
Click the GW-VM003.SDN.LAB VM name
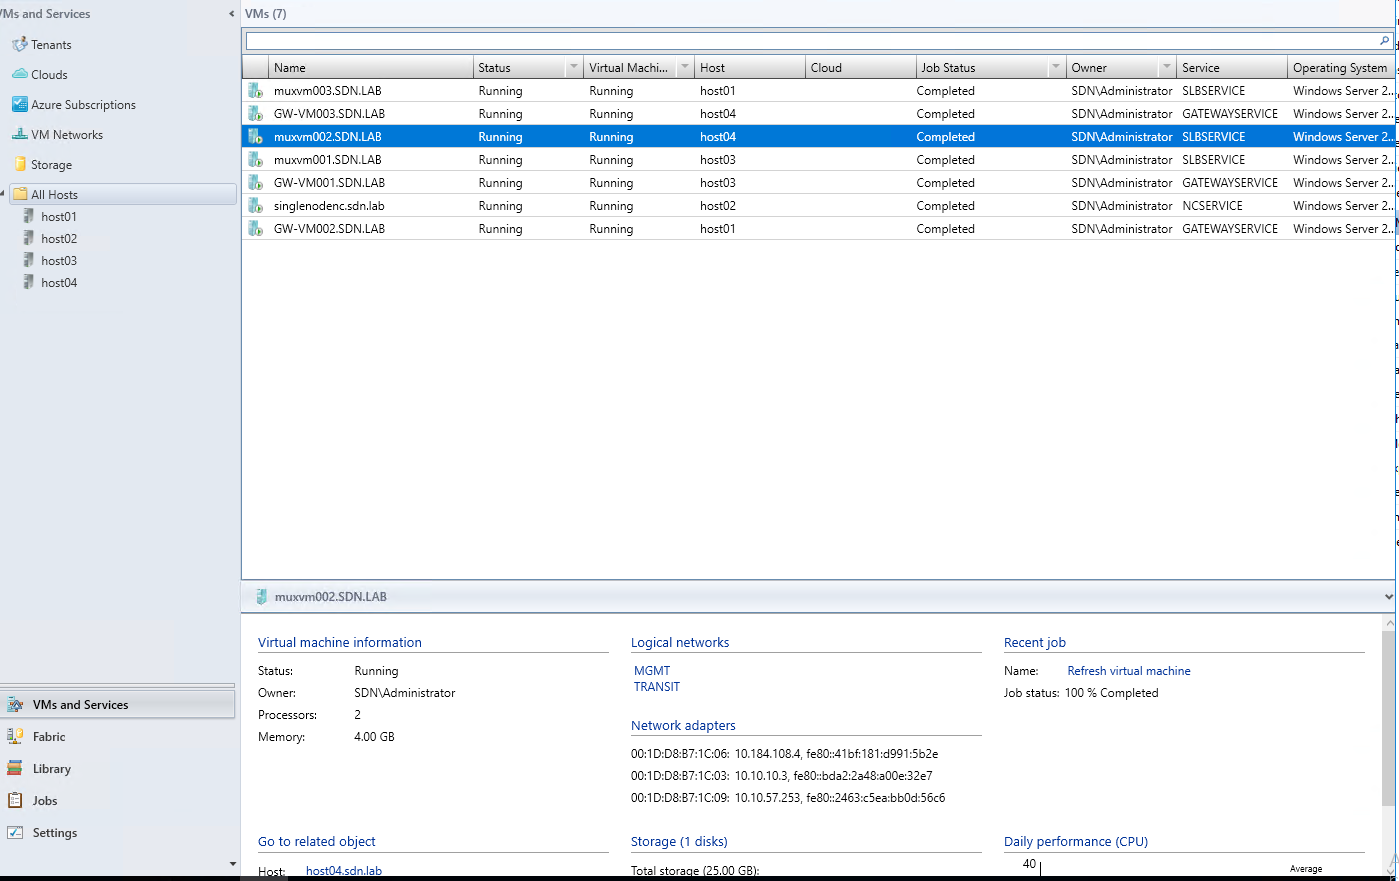[x=329, y=113]
